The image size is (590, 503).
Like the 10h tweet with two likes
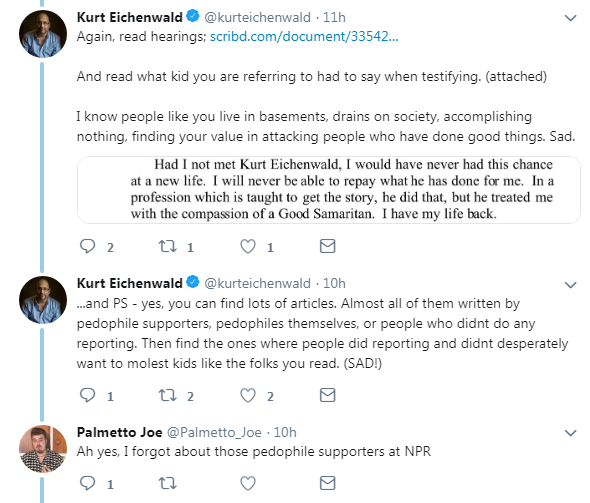[x=248, y=395]
